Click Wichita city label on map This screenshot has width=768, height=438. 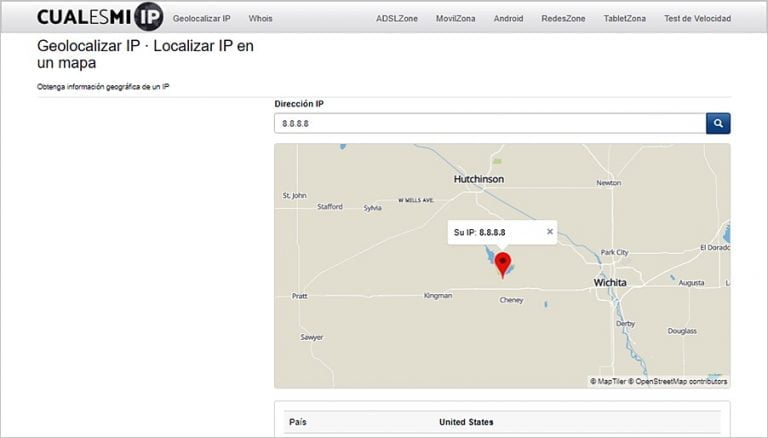tap(610, 283)
